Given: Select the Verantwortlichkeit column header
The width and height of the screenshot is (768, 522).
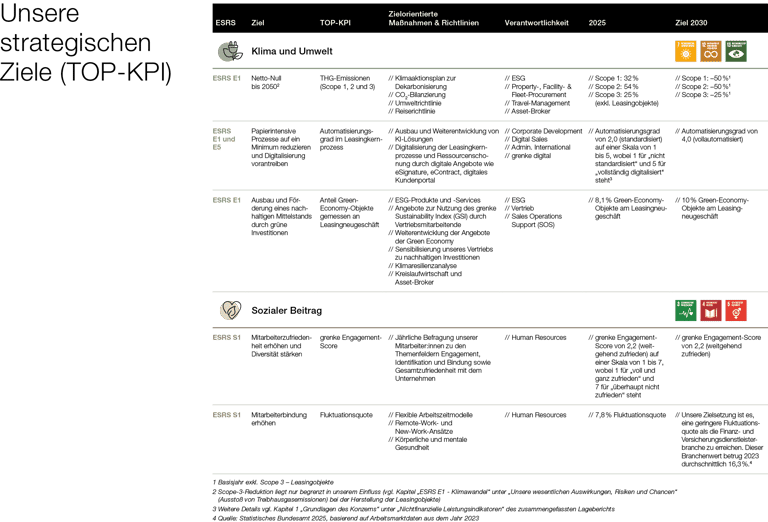Looking at the screenshot, I should coord(537,21).
